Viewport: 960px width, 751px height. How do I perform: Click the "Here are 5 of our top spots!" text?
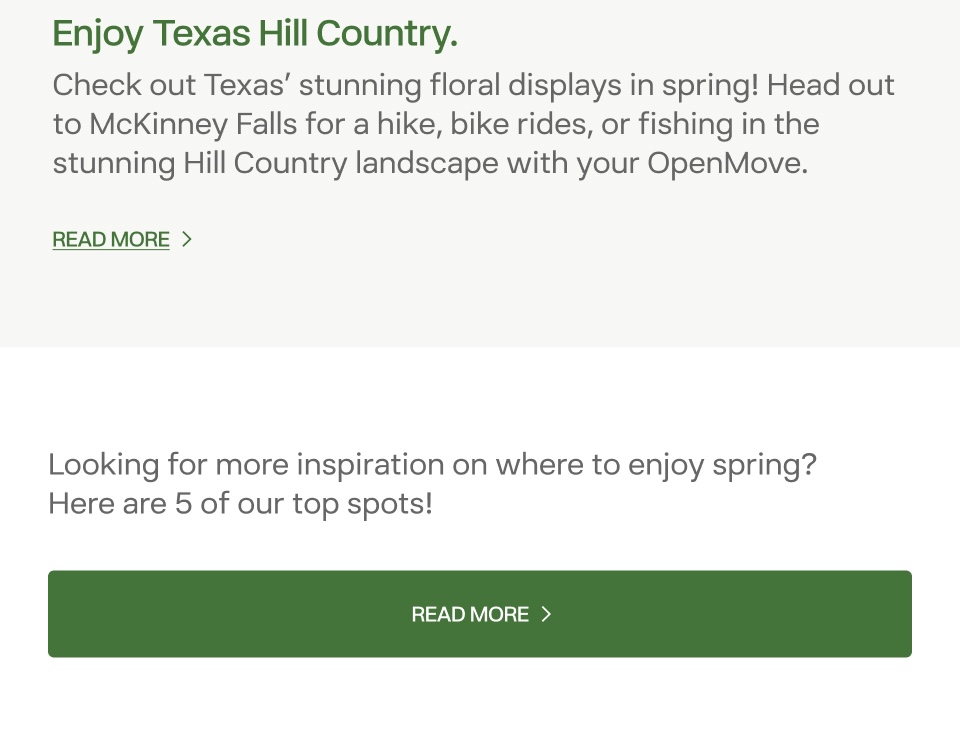240,503
